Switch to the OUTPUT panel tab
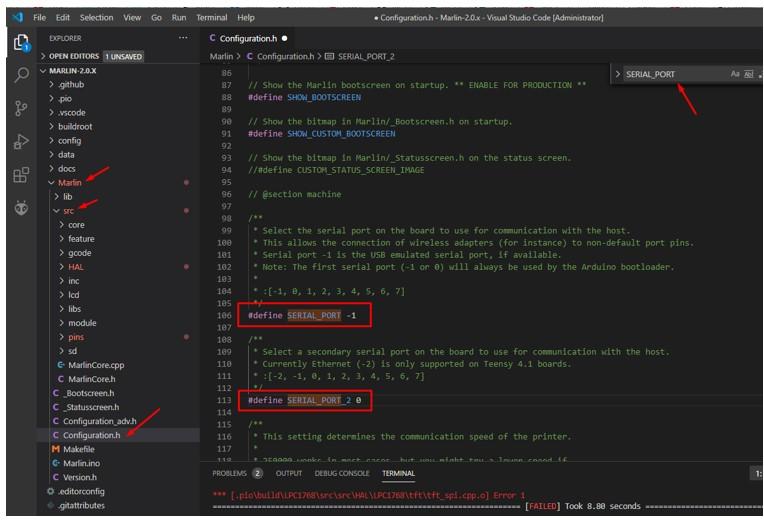Viewport: 764px width, 520px height. (288, 473)
